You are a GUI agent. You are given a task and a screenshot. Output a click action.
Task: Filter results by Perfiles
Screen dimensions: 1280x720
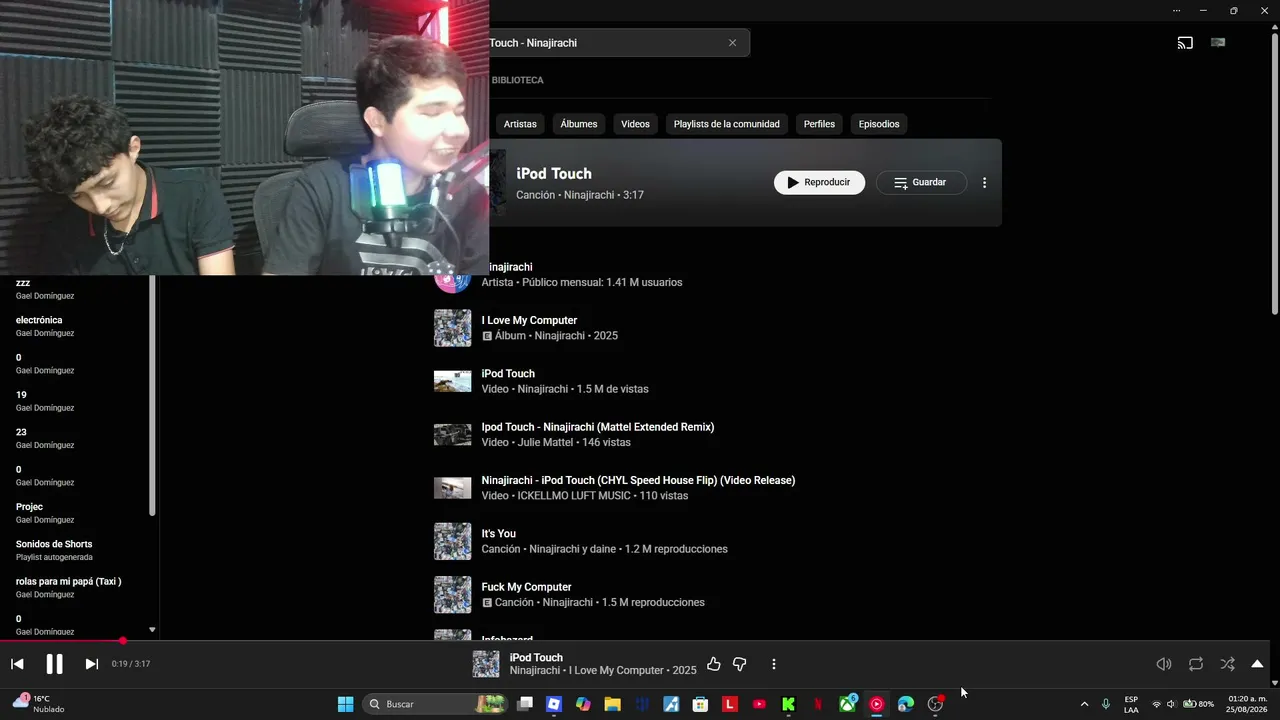[819, 124]
